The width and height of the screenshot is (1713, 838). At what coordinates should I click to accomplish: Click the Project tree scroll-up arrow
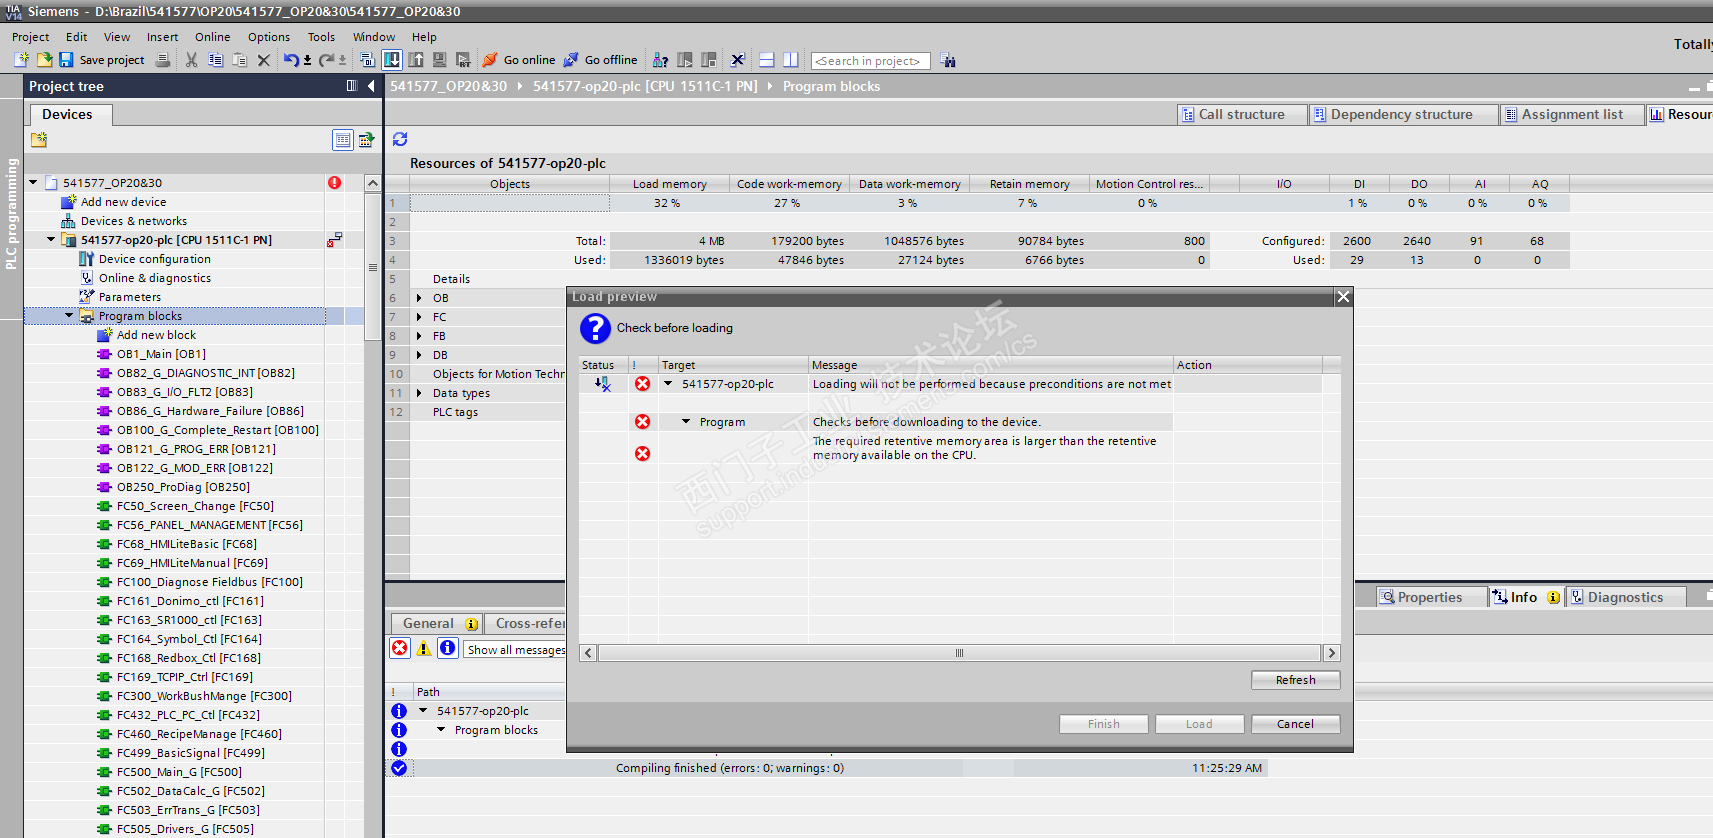373,183
